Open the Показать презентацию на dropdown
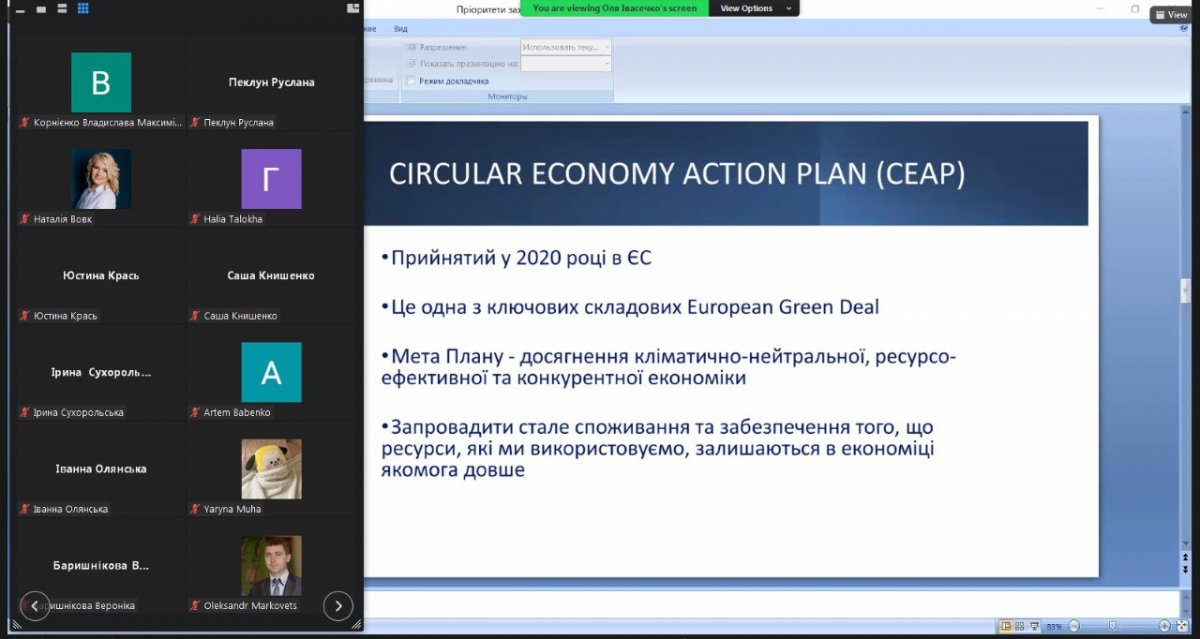 click(x=566, y=63)
